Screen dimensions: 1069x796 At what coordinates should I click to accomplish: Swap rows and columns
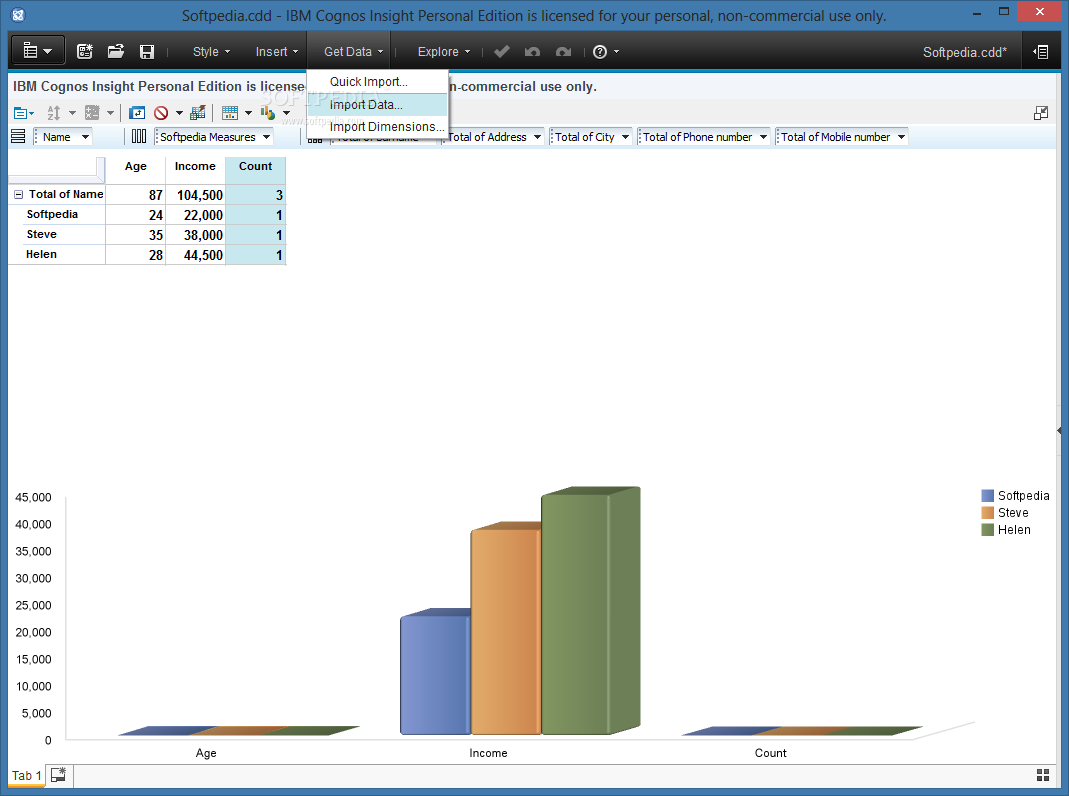(137, 113)
